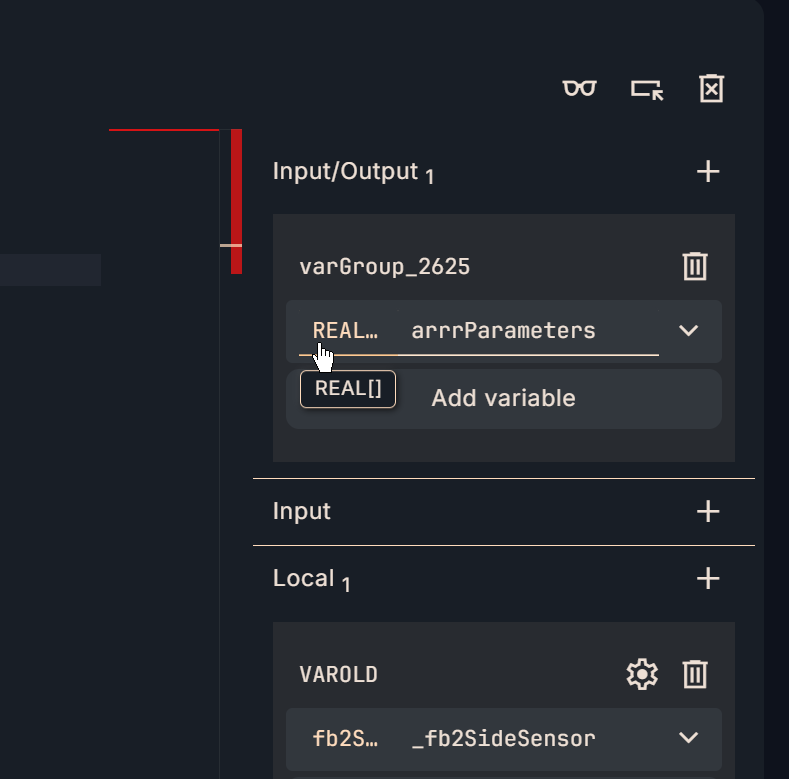Click the Add variable button
Viewport: 789px width, 779px height.
(x=503, y=398)
